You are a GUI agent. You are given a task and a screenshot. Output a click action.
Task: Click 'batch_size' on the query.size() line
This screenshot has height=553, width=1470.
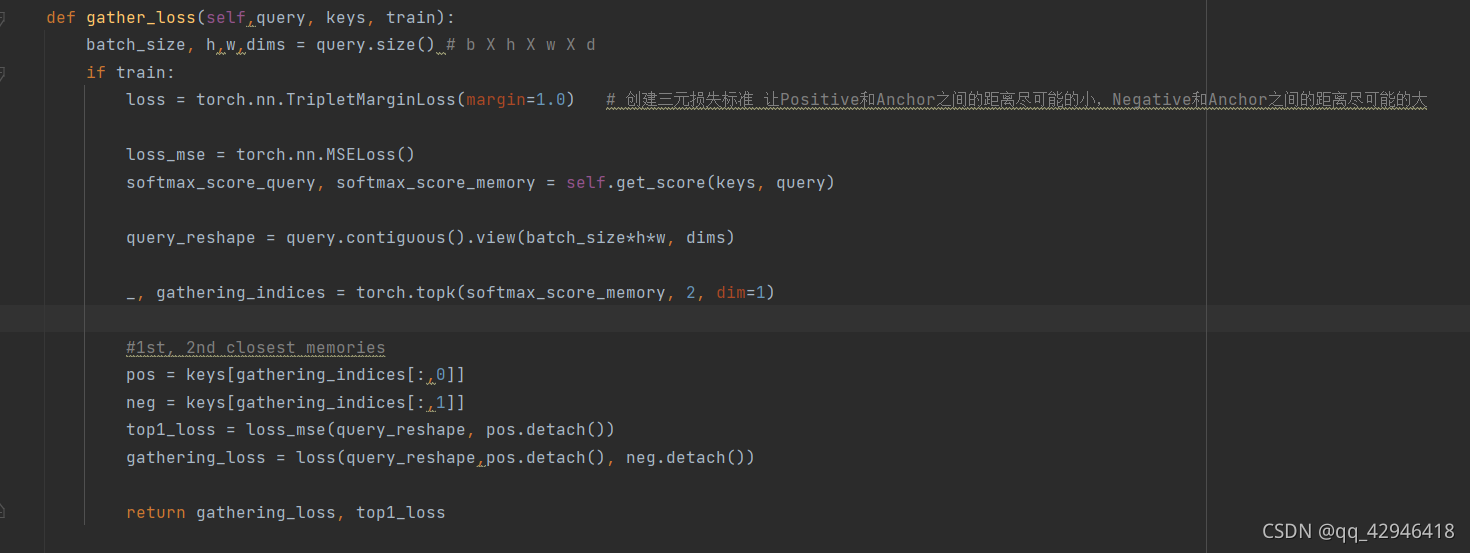click(x=136, y=45)
